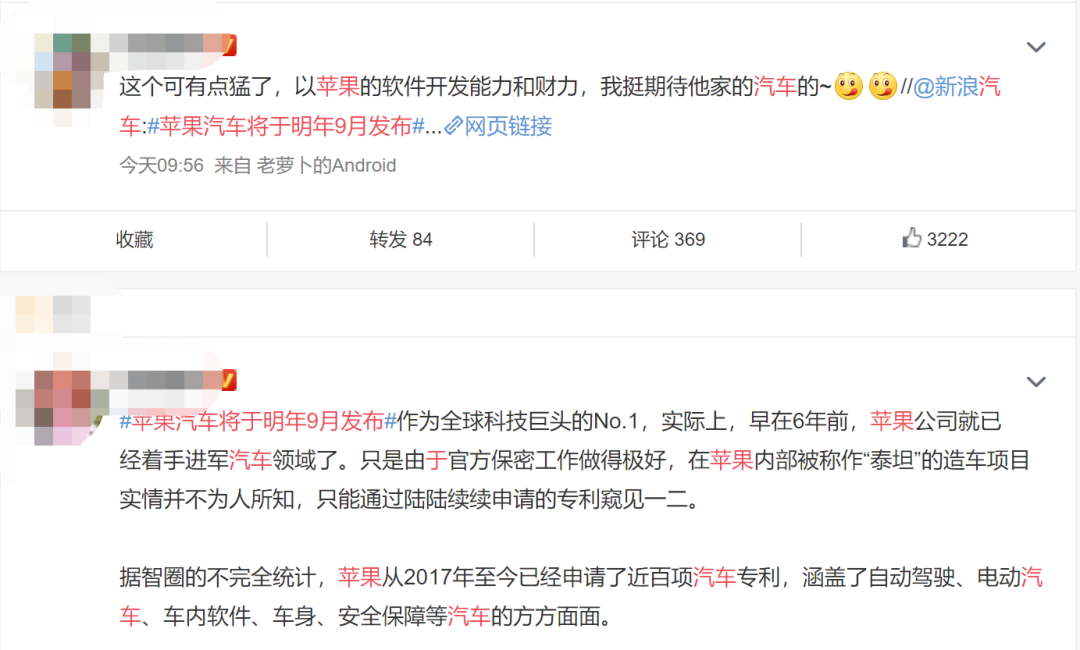Open the second post's author avatar
Viewport: 1080px width, 650px height.
(63, 408)
